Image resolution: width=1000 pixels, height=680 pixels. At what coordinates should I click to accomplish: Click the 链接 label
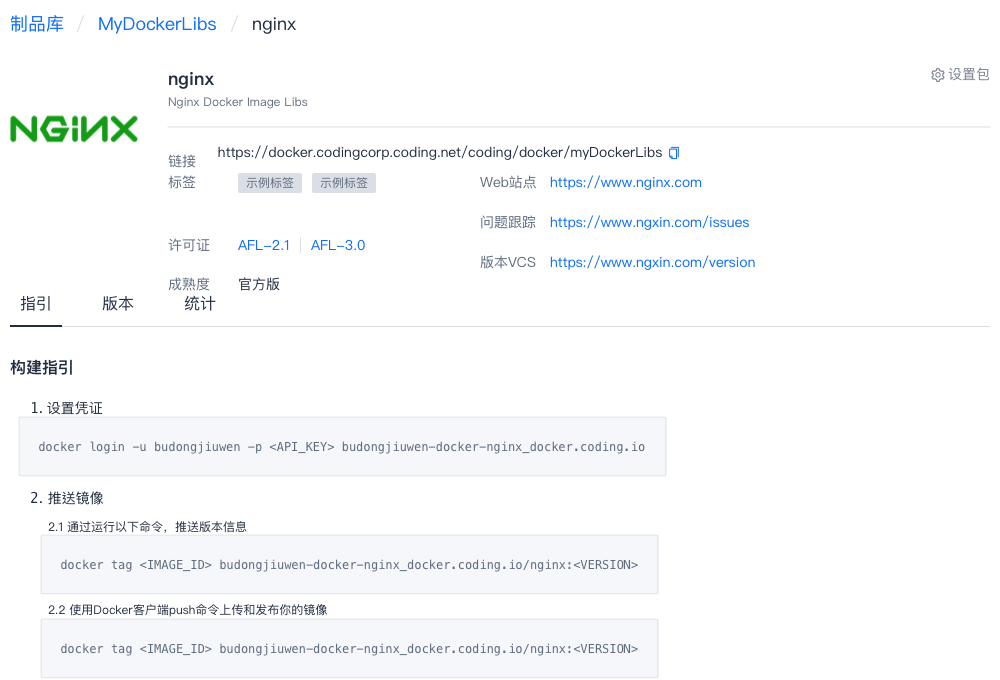click(x=182, y=161)
